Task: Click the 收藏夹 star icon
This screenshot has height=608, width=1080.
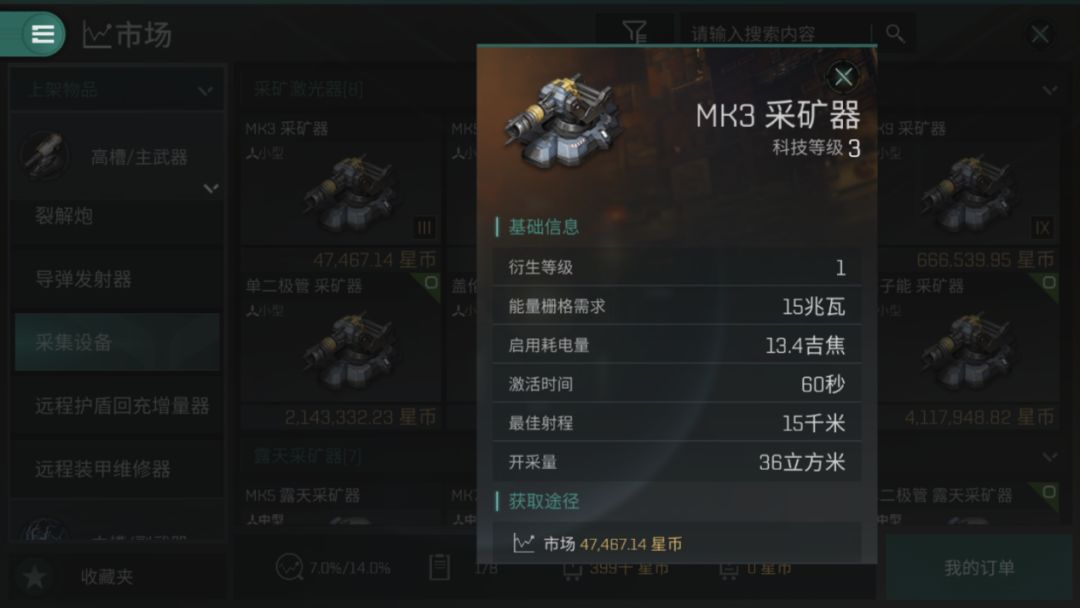Action: tap(34, 576)
